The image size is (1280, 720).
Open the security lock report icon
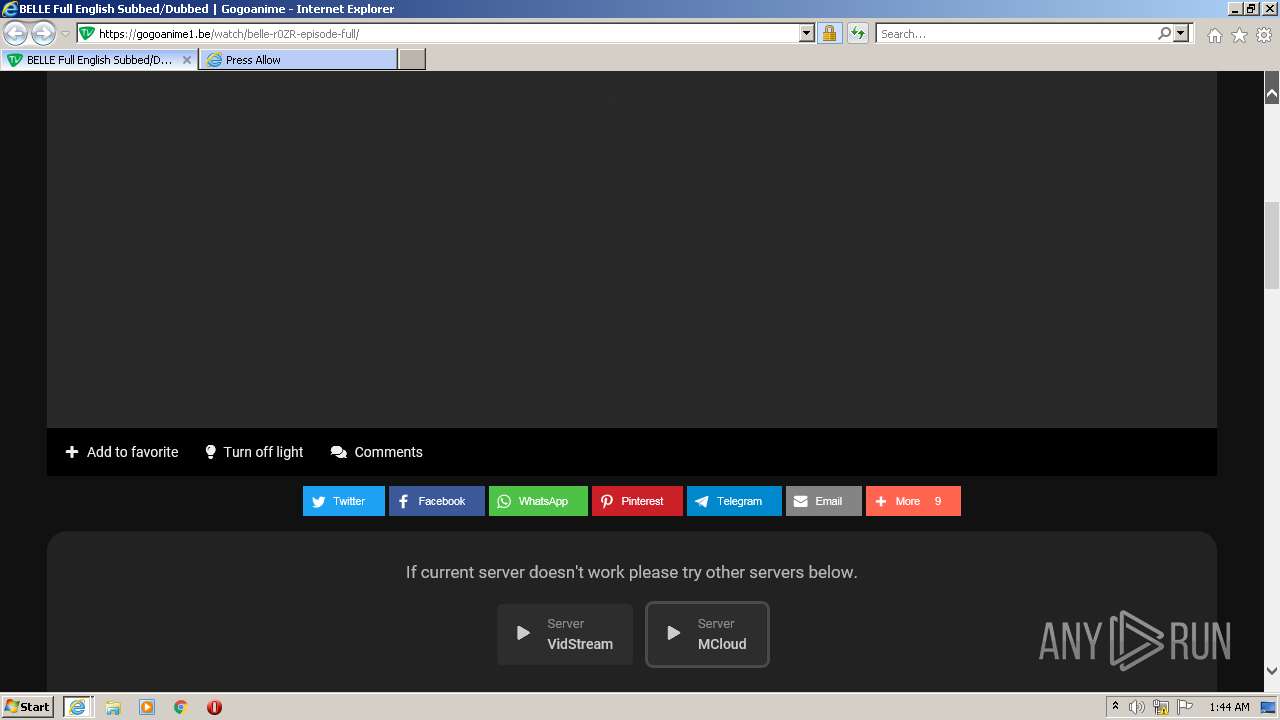tap(829, 33)
